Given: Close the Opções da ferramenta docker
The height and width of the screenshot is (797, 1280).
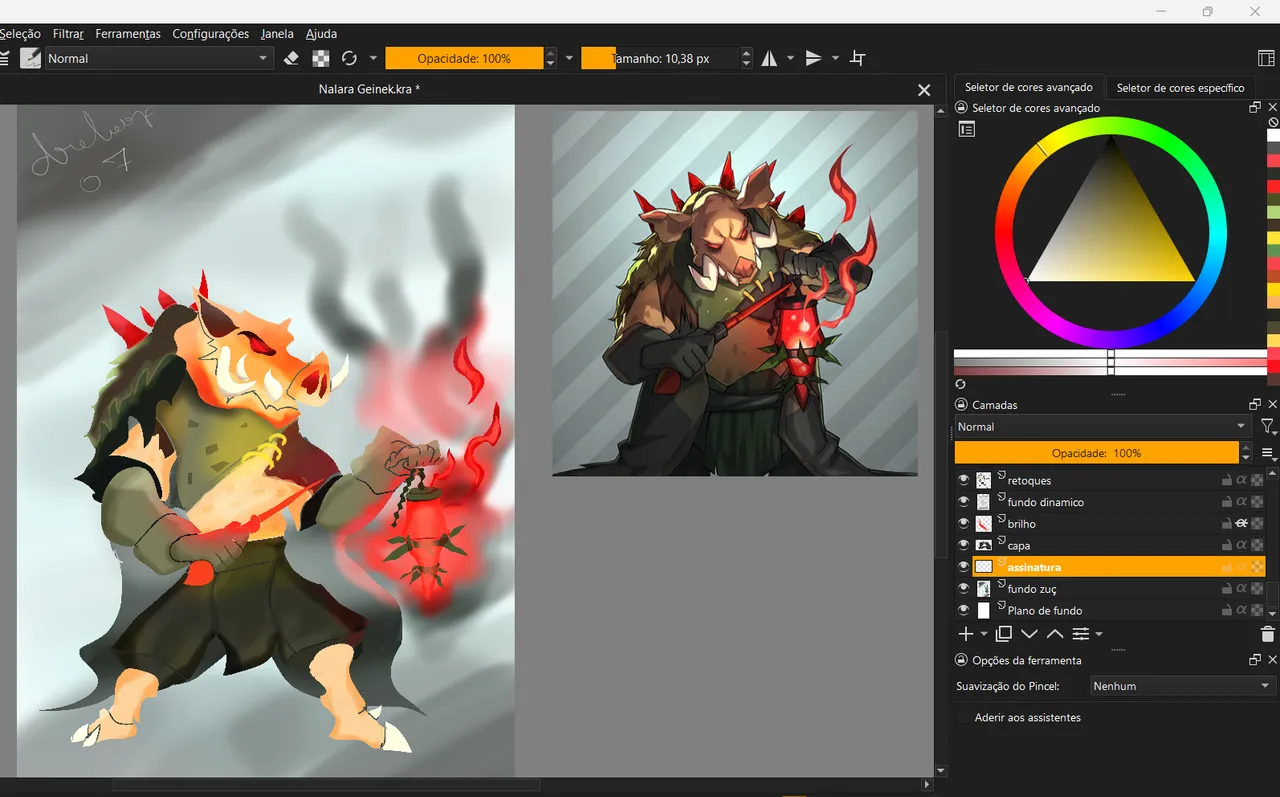Looking at the screenshot, I should click(1272, 660).
